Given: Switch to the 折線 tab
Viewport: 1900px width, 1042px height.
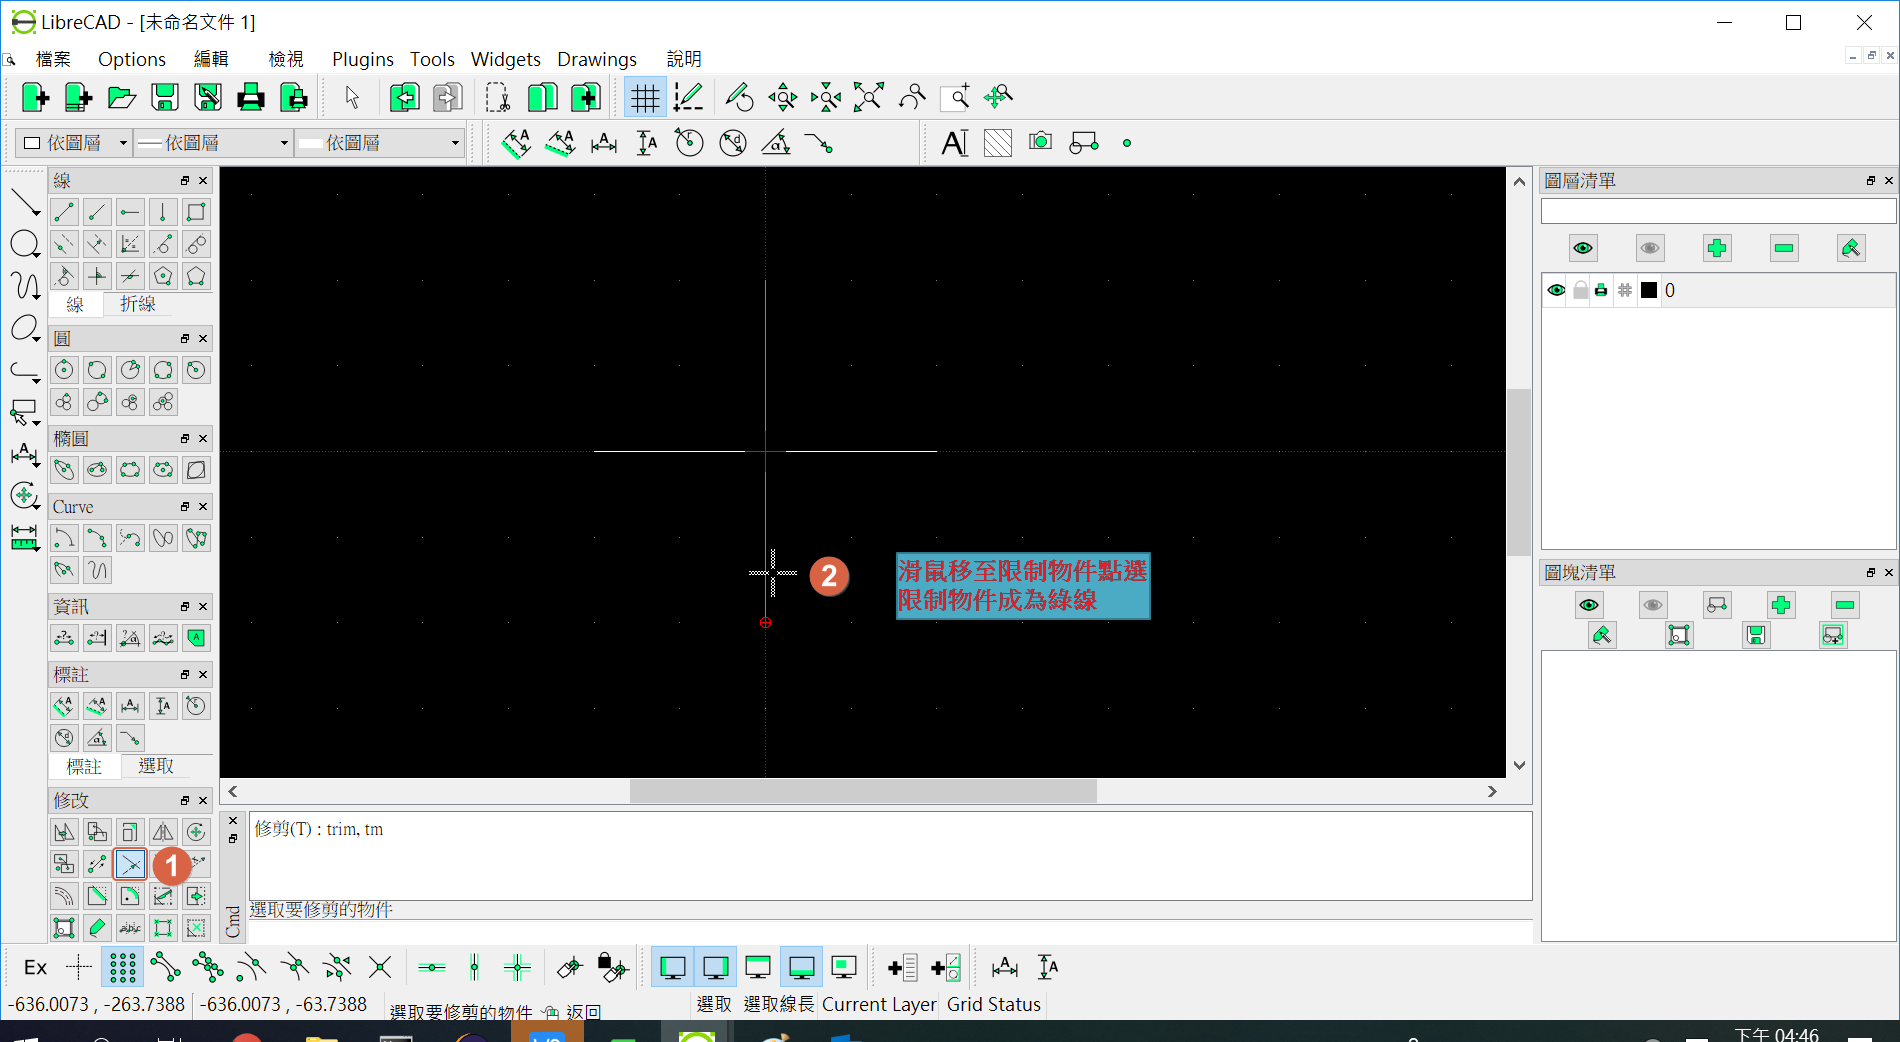Looking at the screenshot, I should point(138,304).
